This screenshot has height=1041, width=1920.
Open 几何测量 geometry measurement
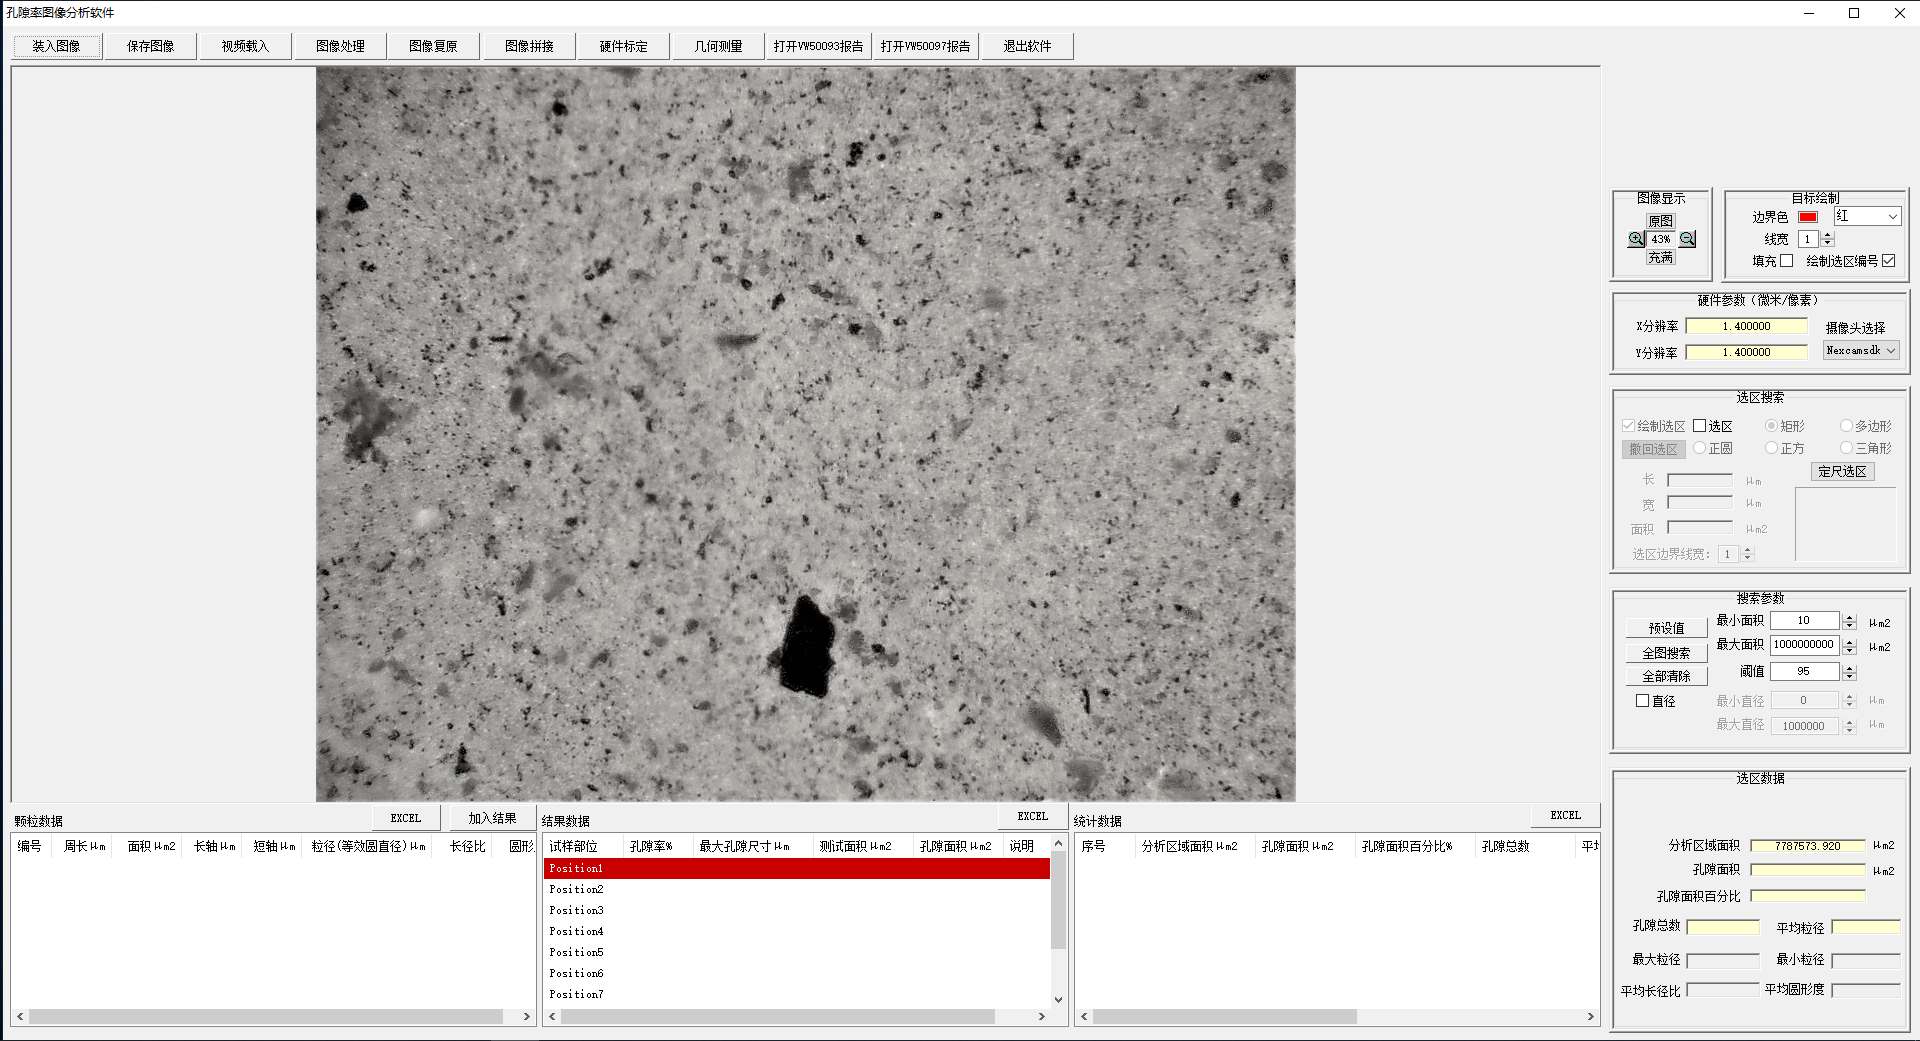[x=718, y=46]
